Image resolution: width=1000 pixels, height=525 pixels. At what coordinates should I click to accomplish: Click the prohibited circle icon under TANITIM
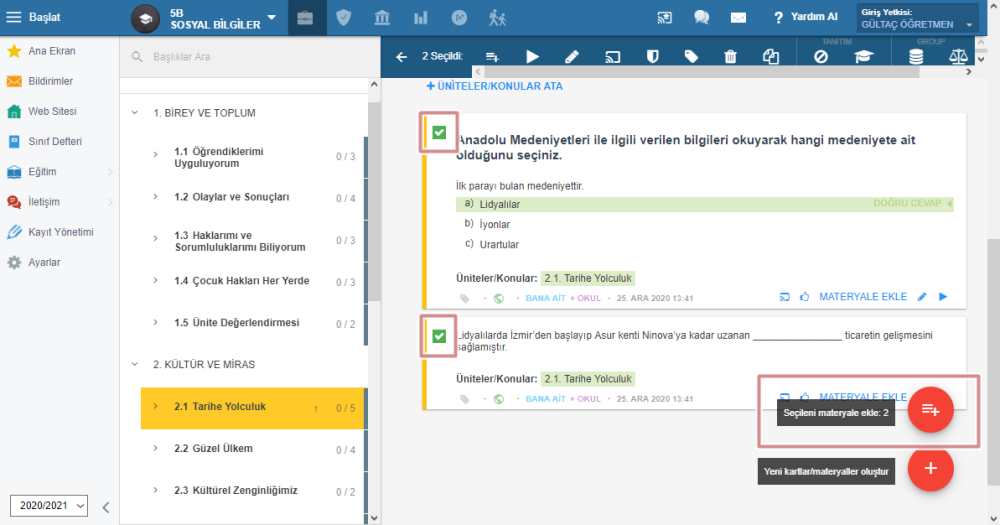[x=821, y=57]
